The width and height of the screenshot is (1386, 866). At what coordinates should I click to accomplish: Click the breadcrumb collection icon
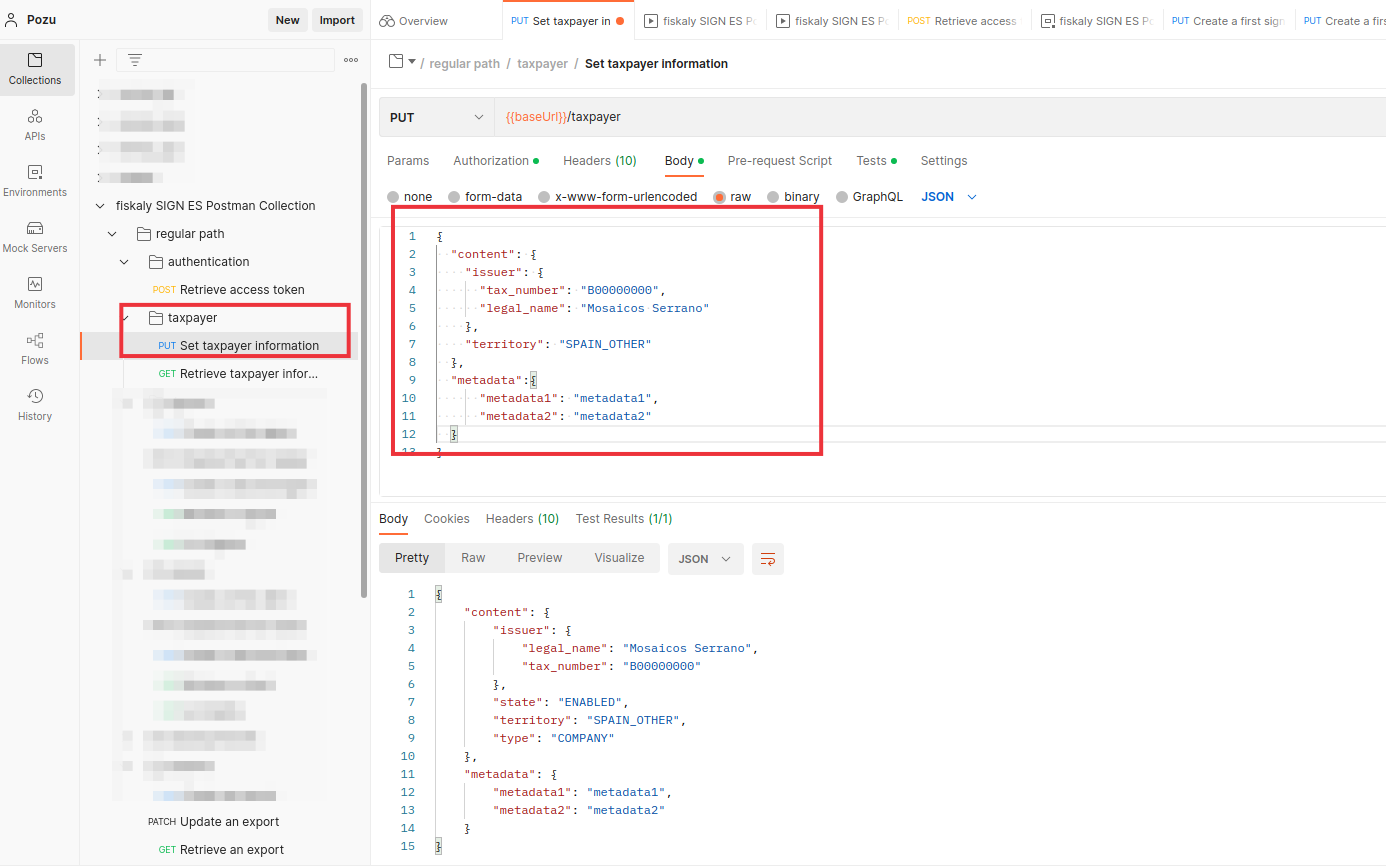pyautogui.click(x=395, y=62)
